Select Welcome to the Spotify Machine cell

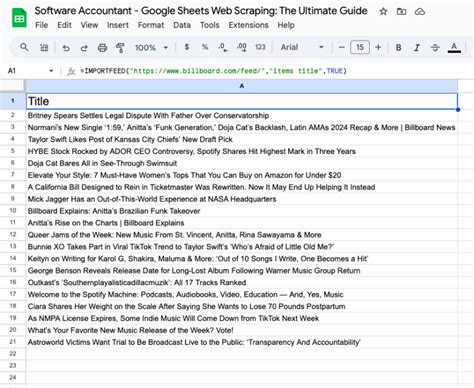(x=242, y=295)
